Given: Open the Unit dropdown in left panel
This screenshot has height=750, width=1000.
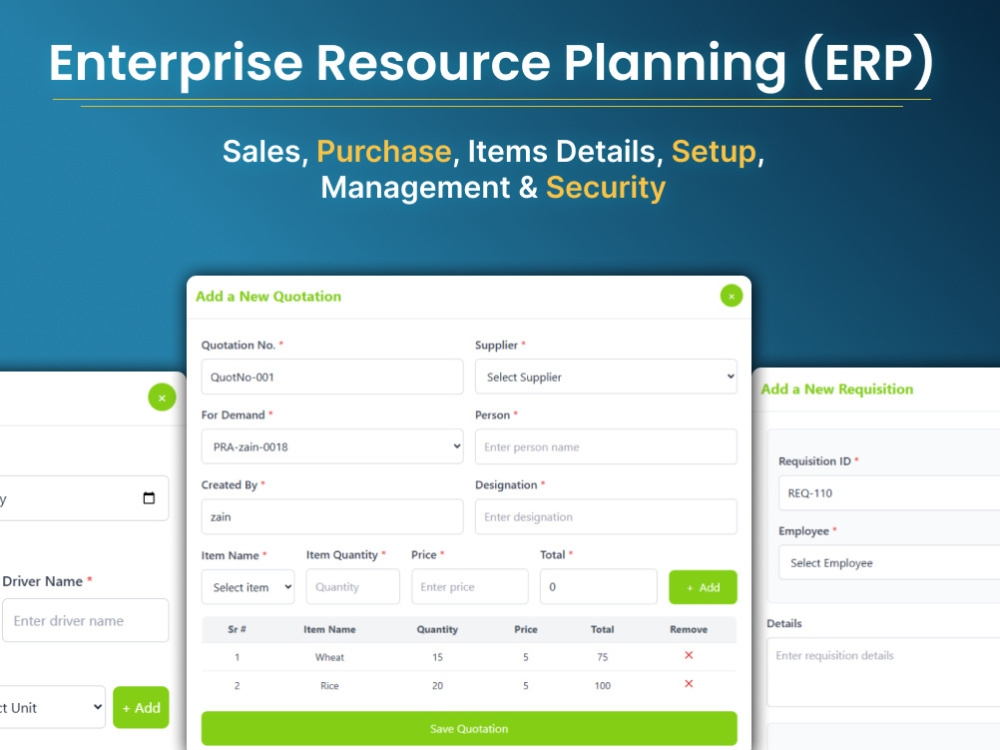Looking at the screenshot, I should (x=52, y=707).
